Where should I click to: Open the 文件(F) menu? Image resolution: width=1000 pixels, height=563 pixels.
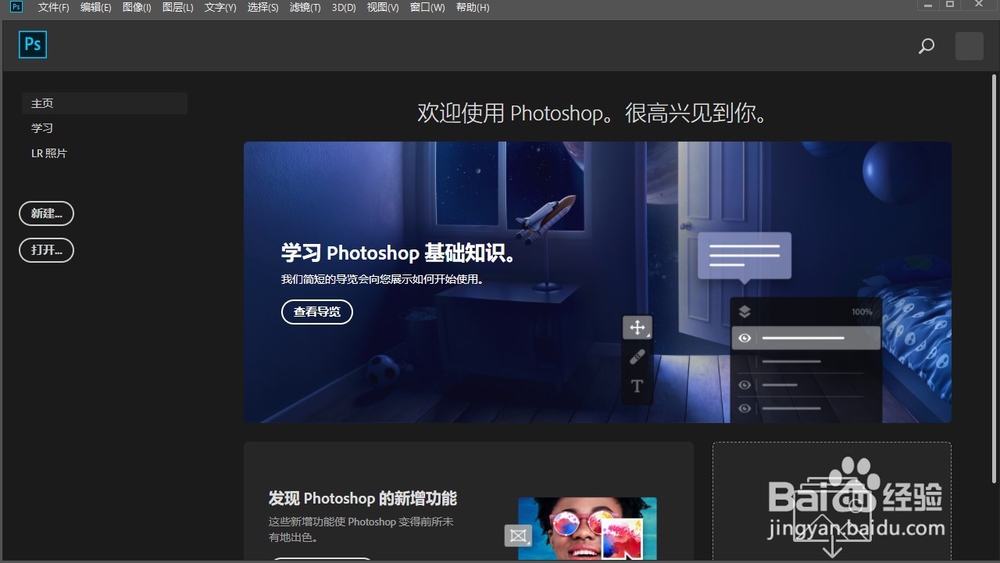(x=53, y=8)
